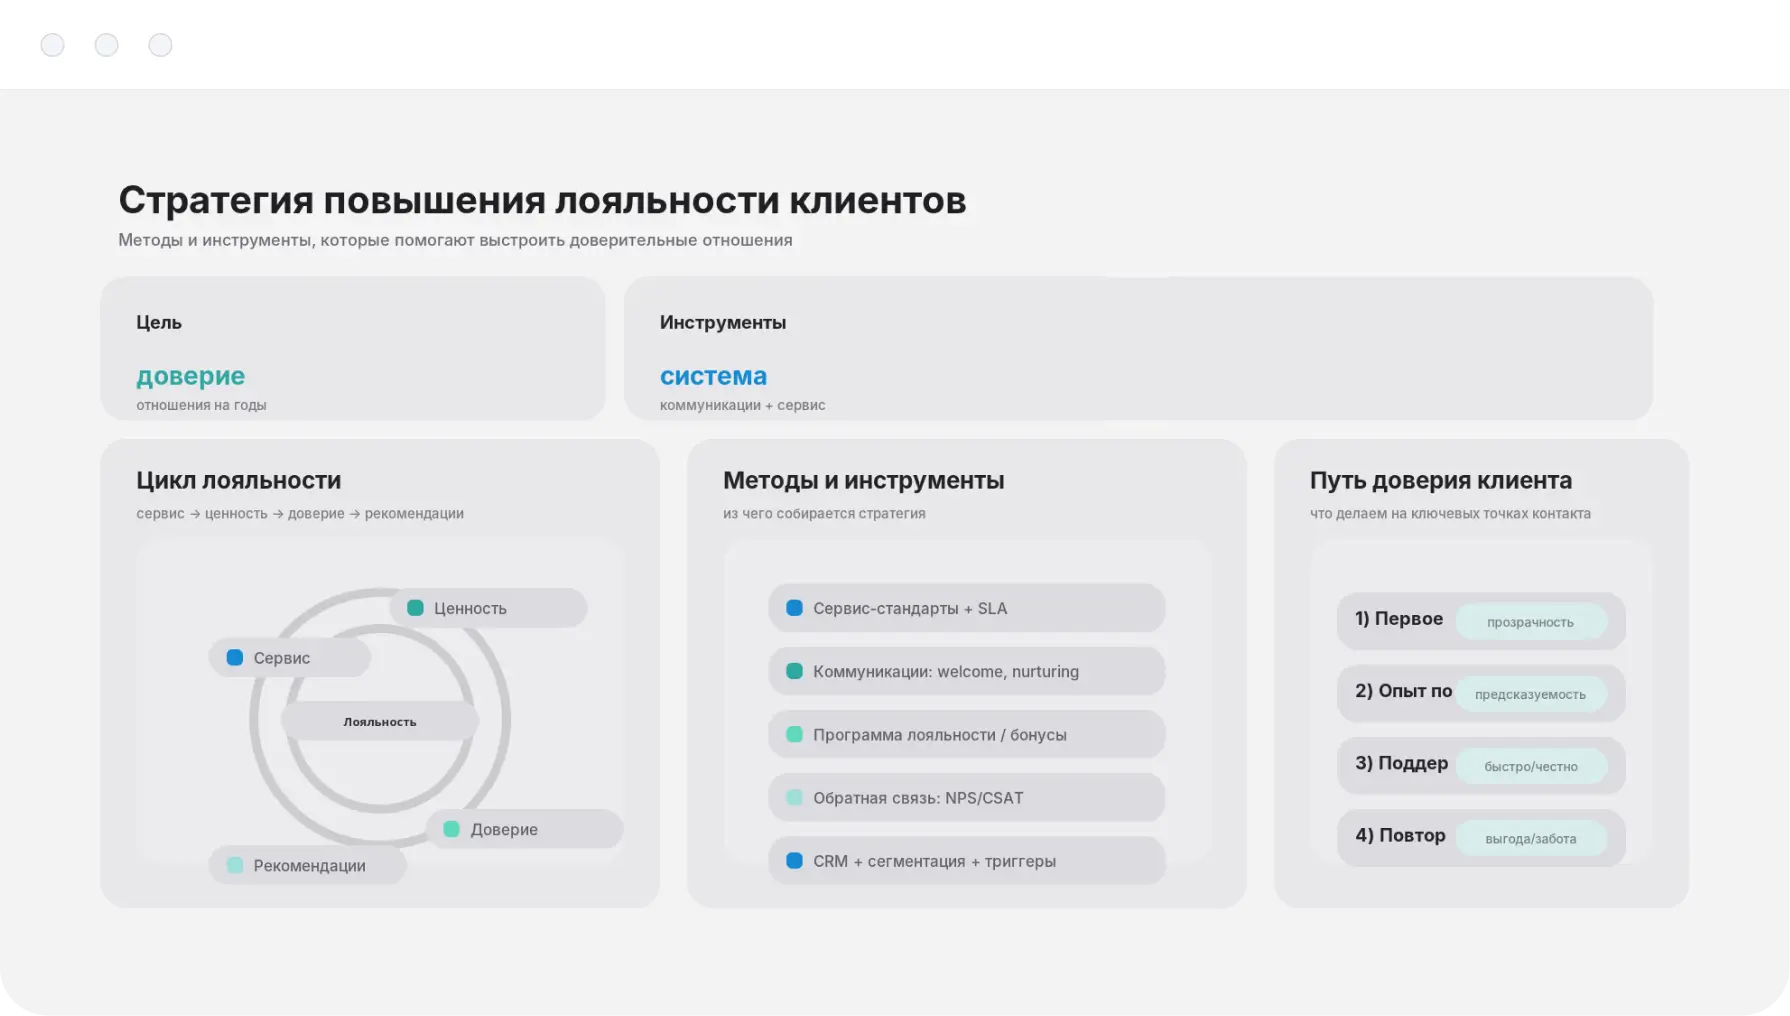Viewport: 1790px width, 1016px height.
Task: Click the предсказуемость tag
Action: [x=1530, y=694]
